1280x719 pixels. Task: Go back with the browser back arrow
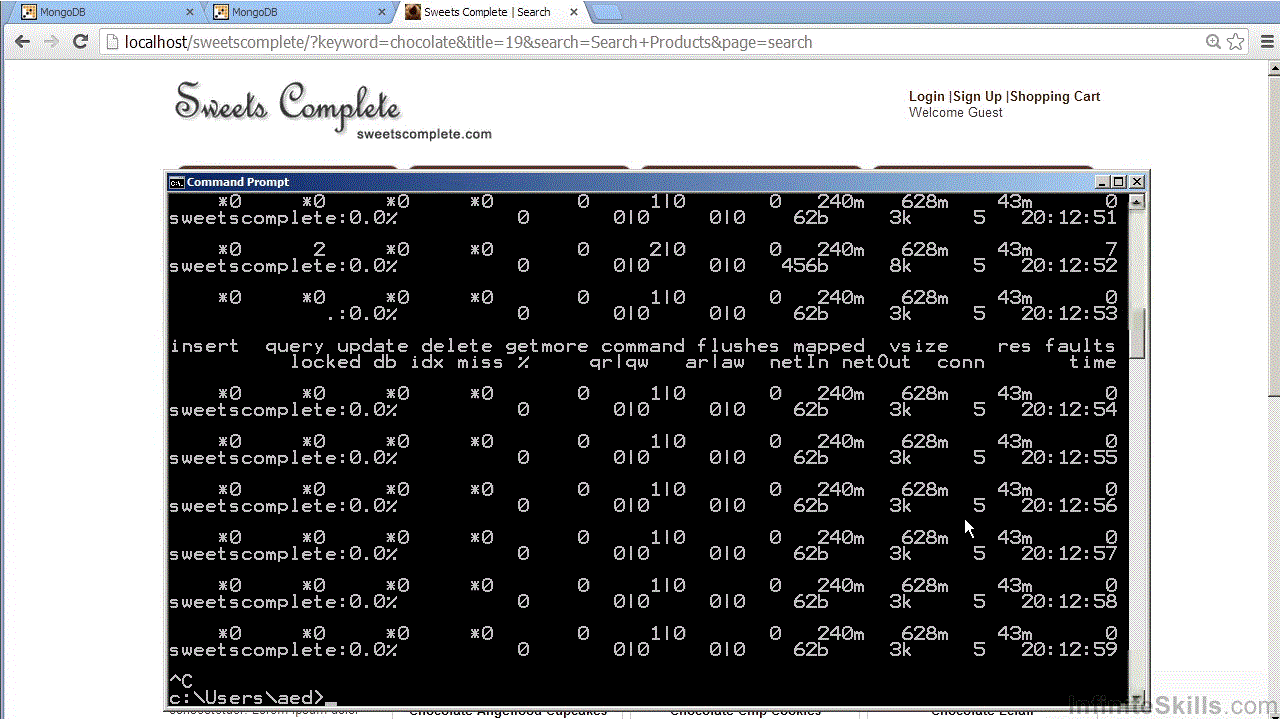click(x=22, y=42)
